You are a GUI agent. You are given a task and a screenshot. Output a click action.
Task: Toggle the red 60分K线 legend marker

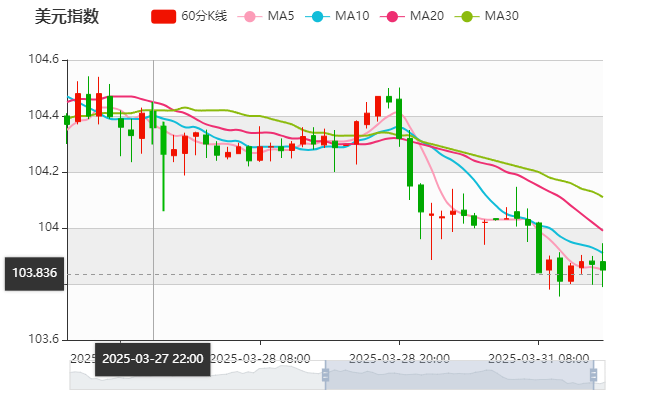pos(164,16)
